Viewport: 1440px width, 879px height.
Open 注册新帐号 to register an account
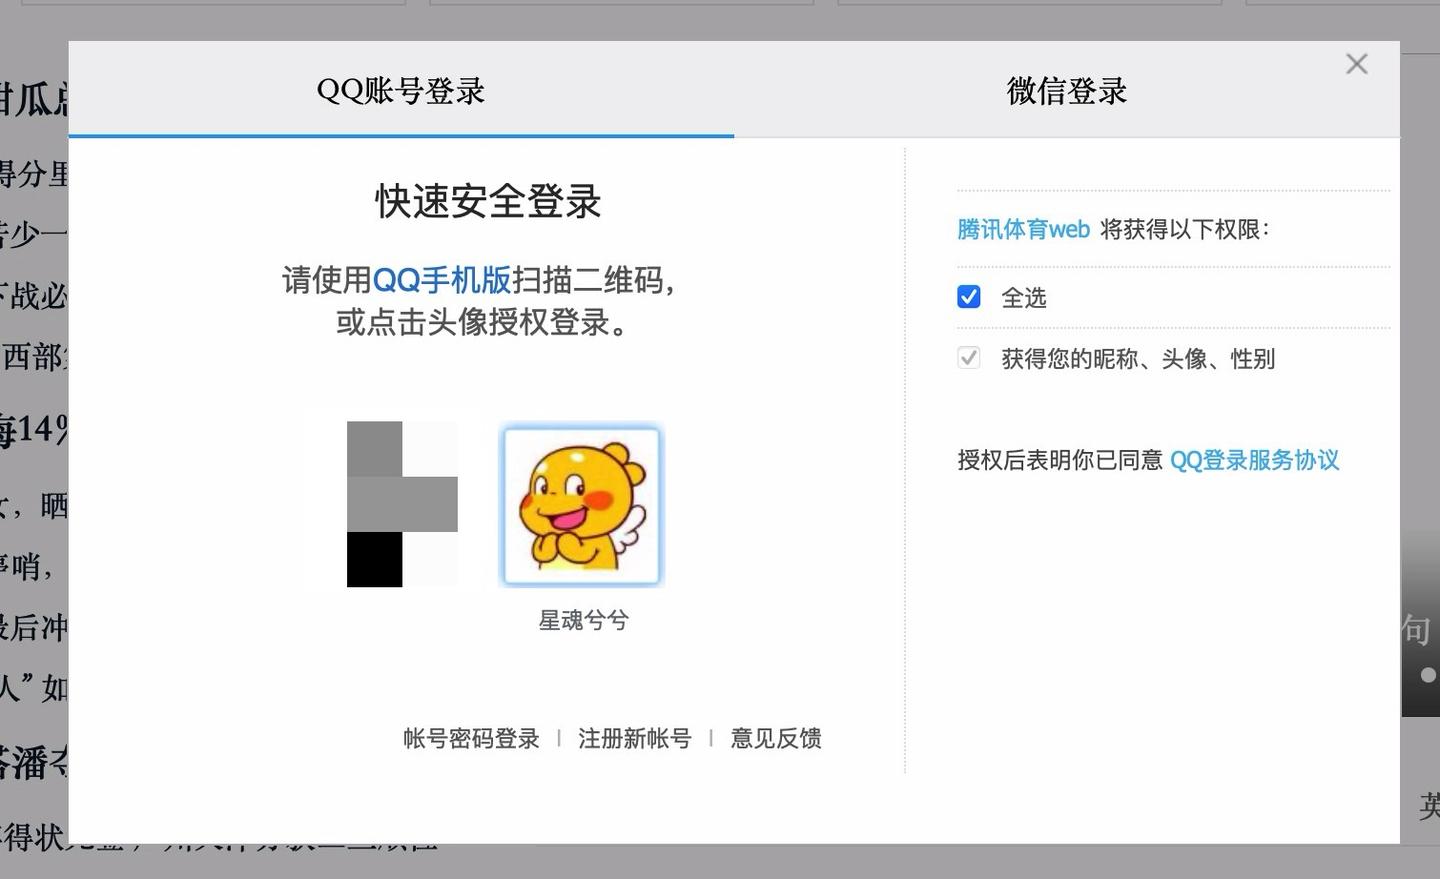click(x=634, y=738)
